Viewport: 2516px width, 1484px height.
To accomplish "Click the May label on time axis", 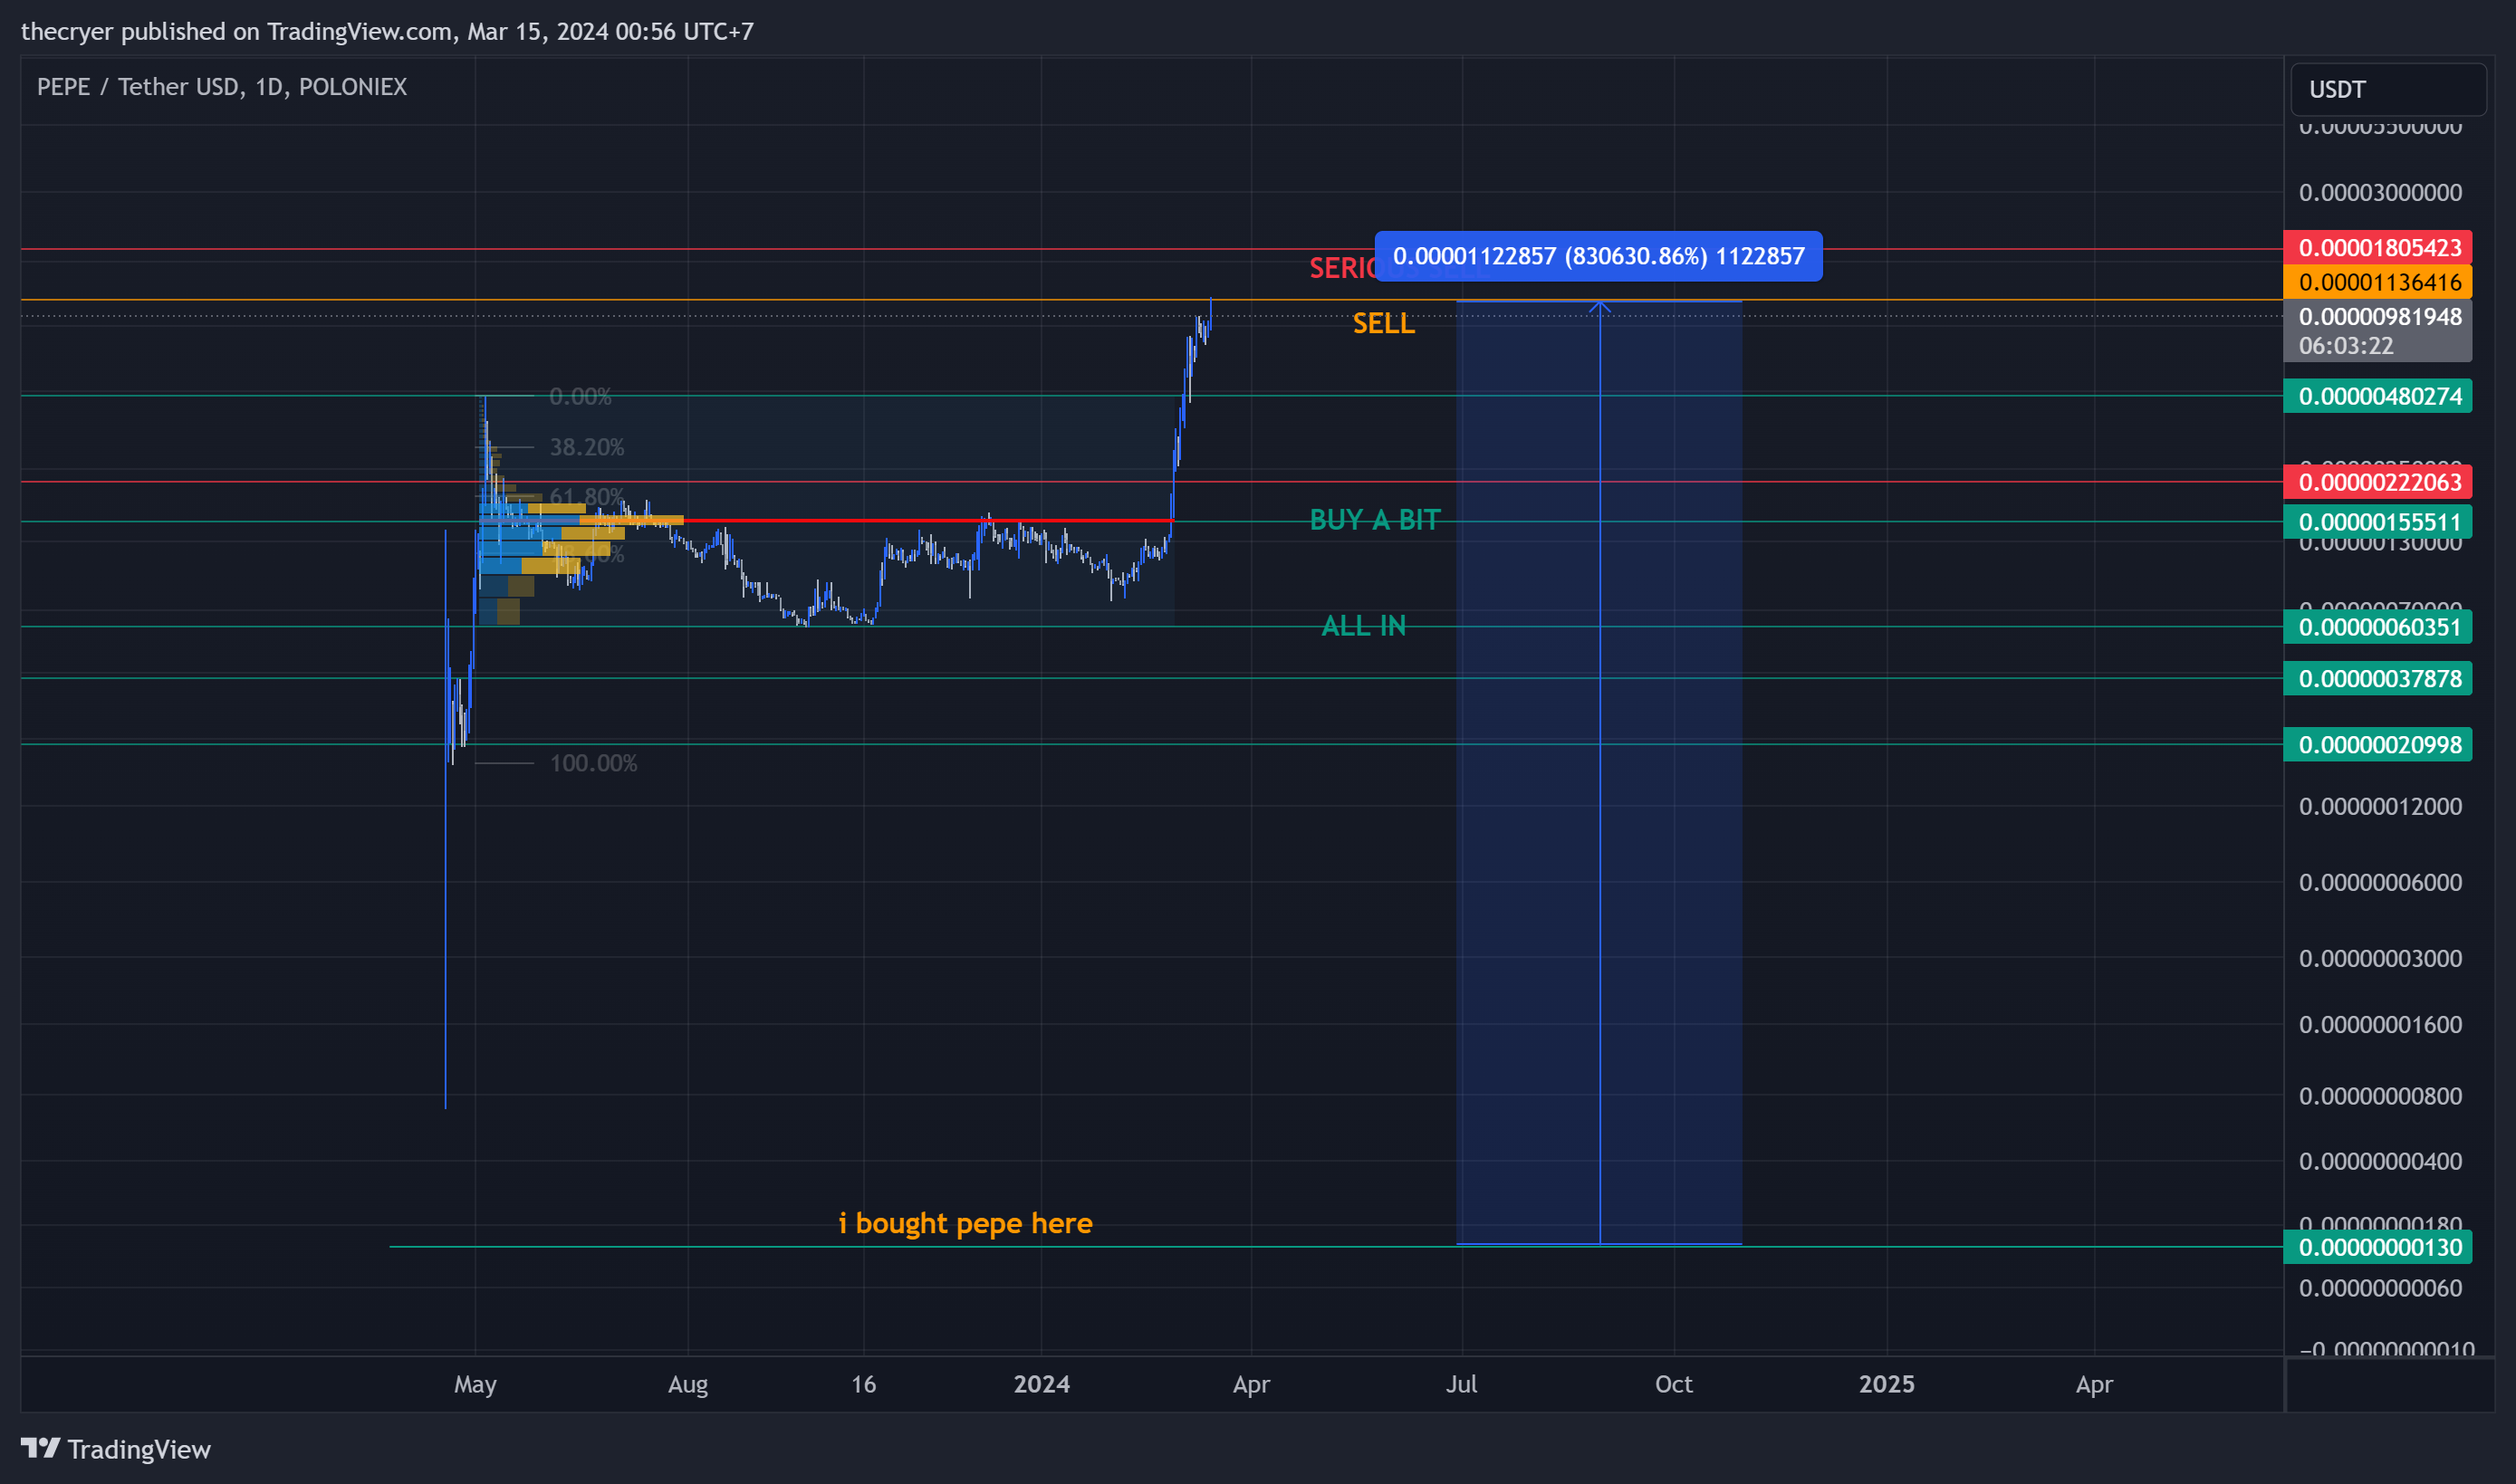I will click(x=475, y=1384).
